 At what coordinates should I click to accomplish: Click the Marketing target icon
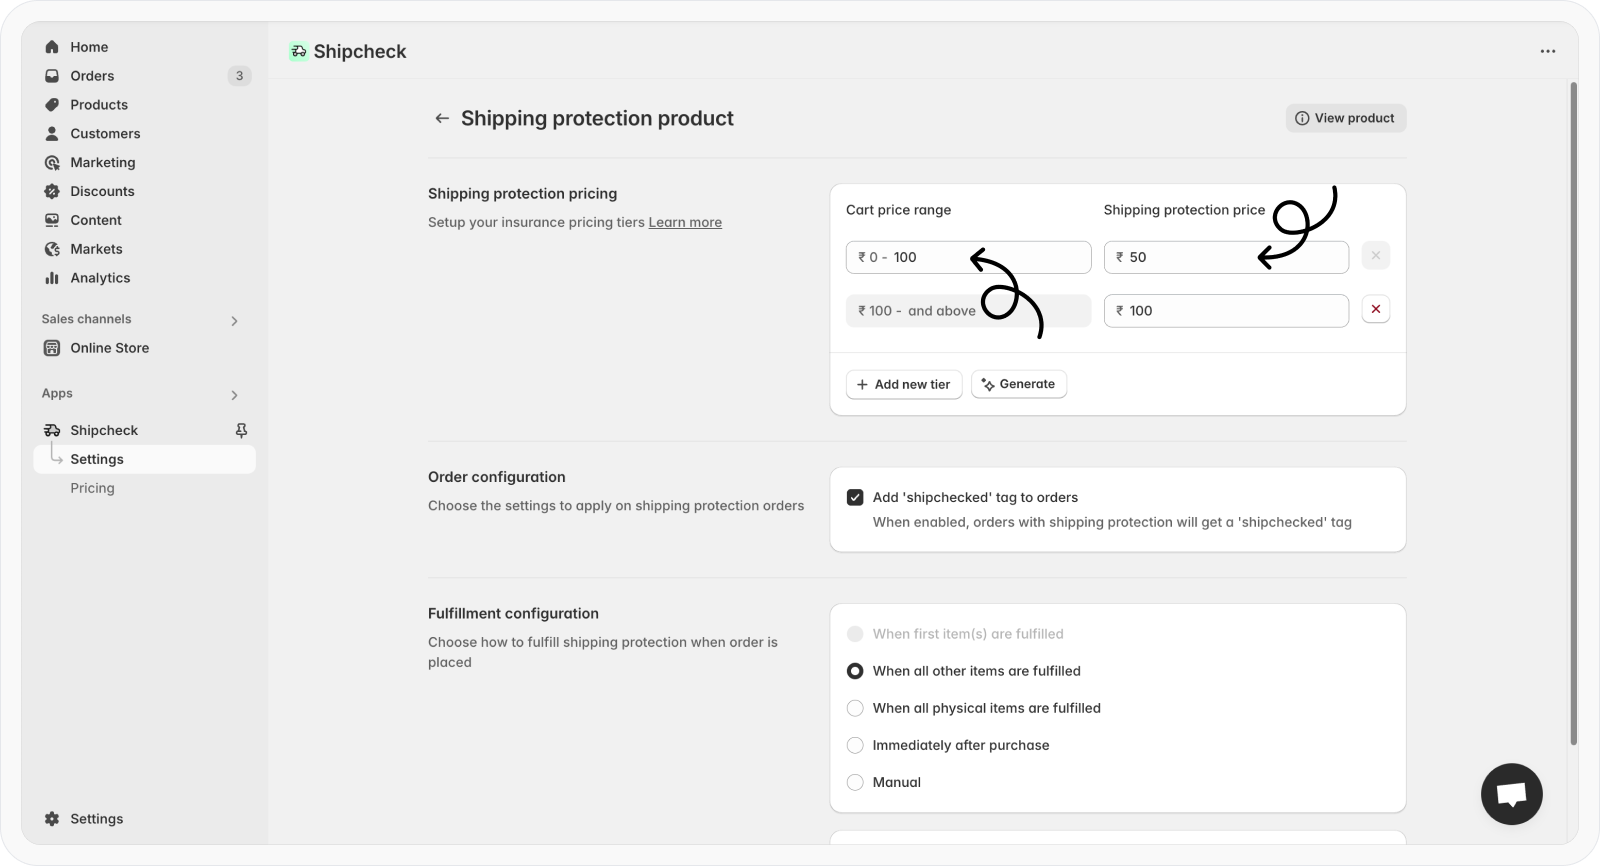52,163
